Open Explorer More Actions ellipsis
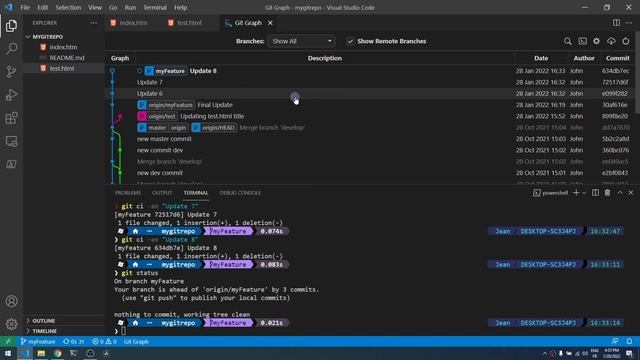Screen dimensions: 640x360 (x=93, y=23)
